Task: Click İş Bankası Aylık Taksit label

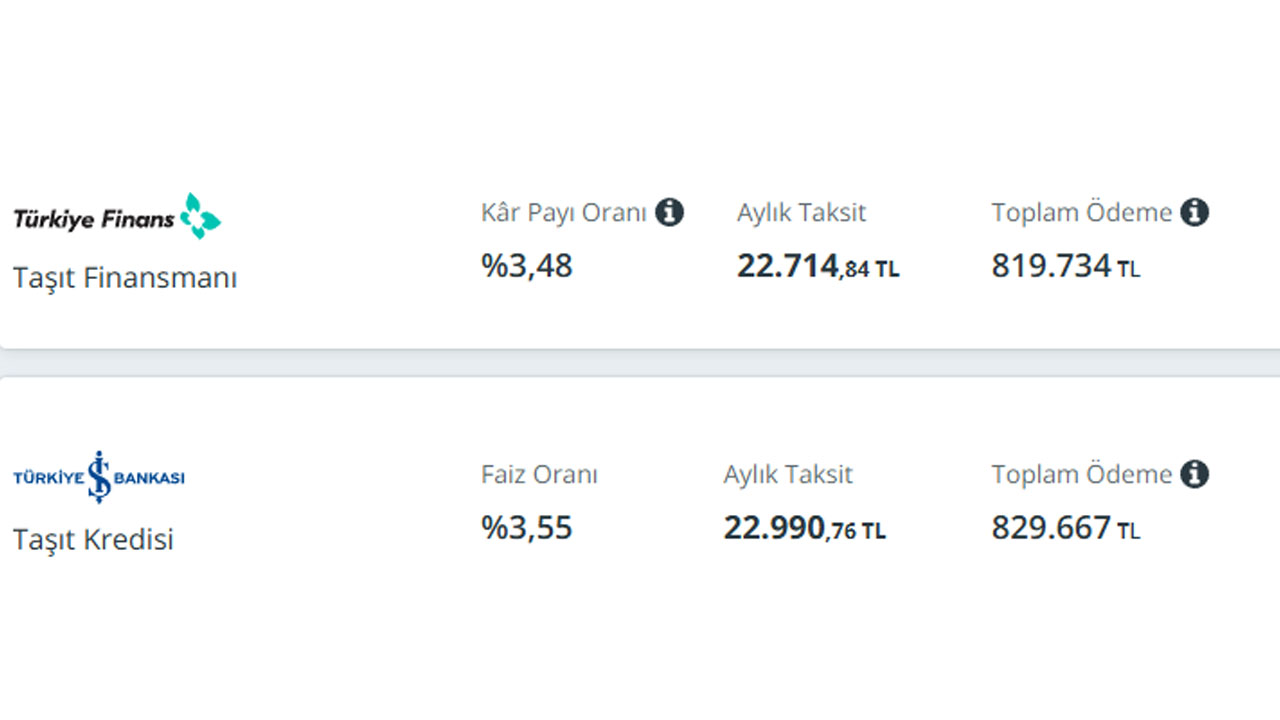Action: [788, 474]
